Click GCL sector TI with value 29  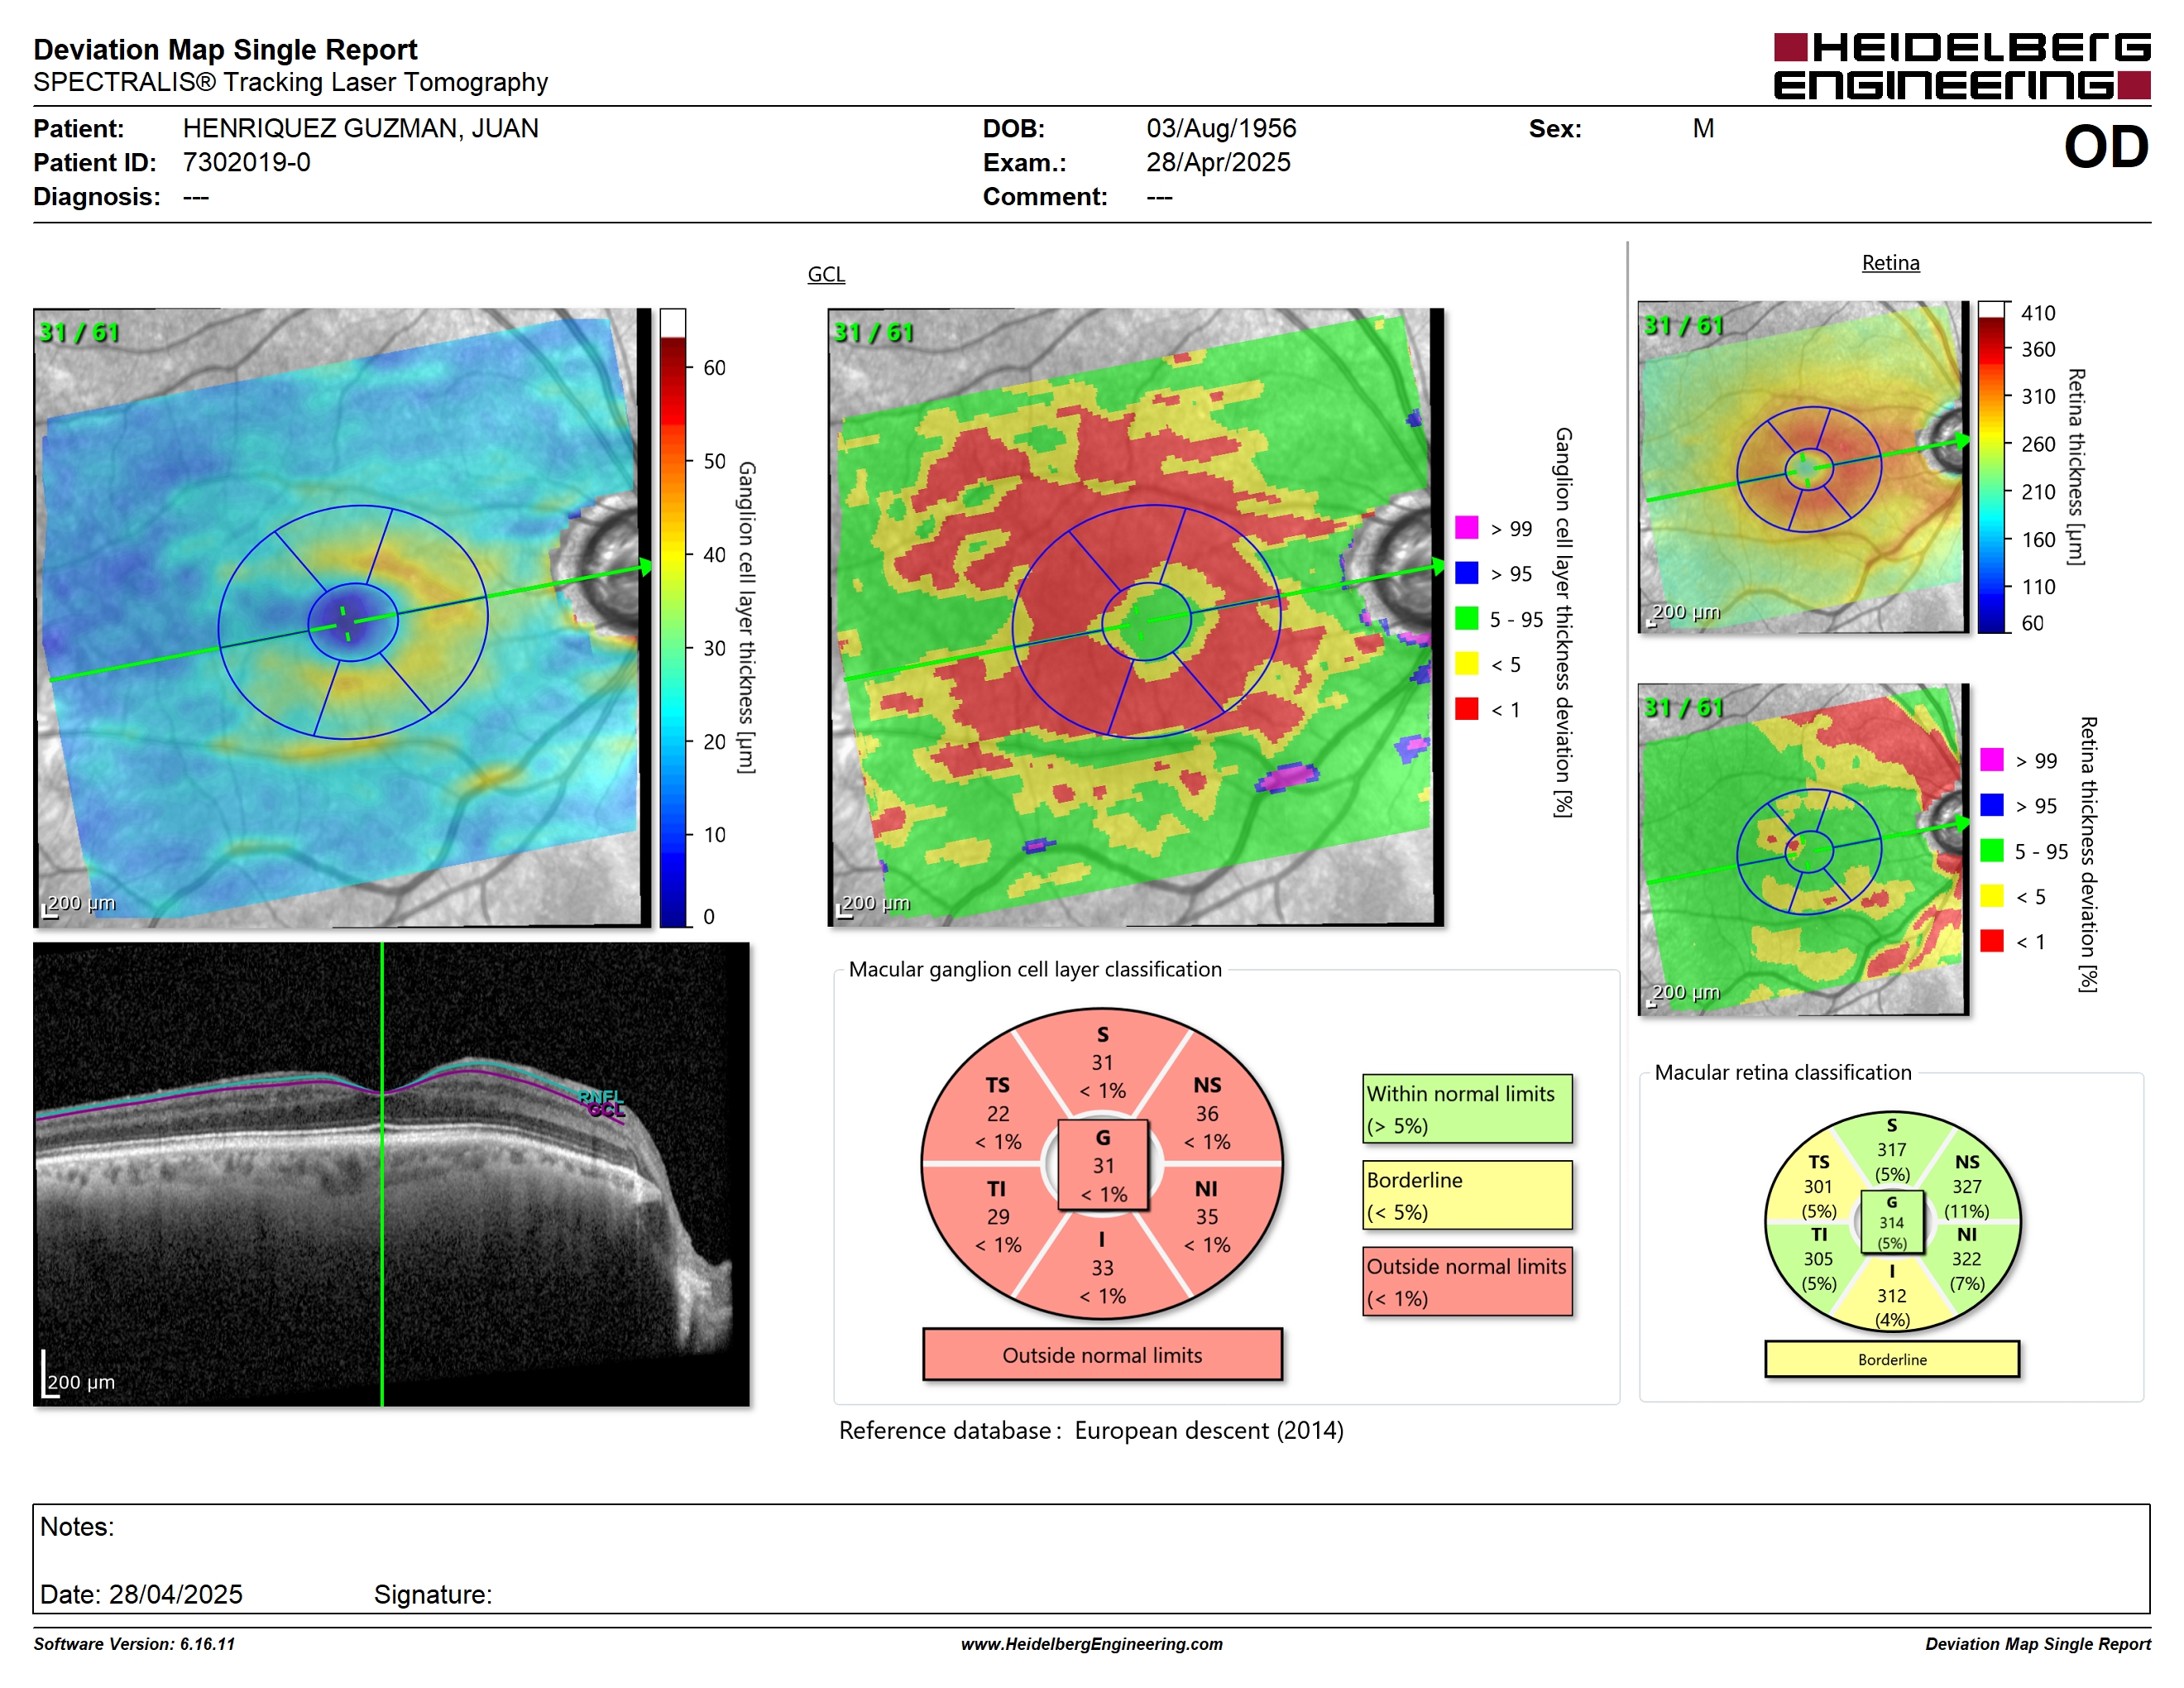(997, 1216)
